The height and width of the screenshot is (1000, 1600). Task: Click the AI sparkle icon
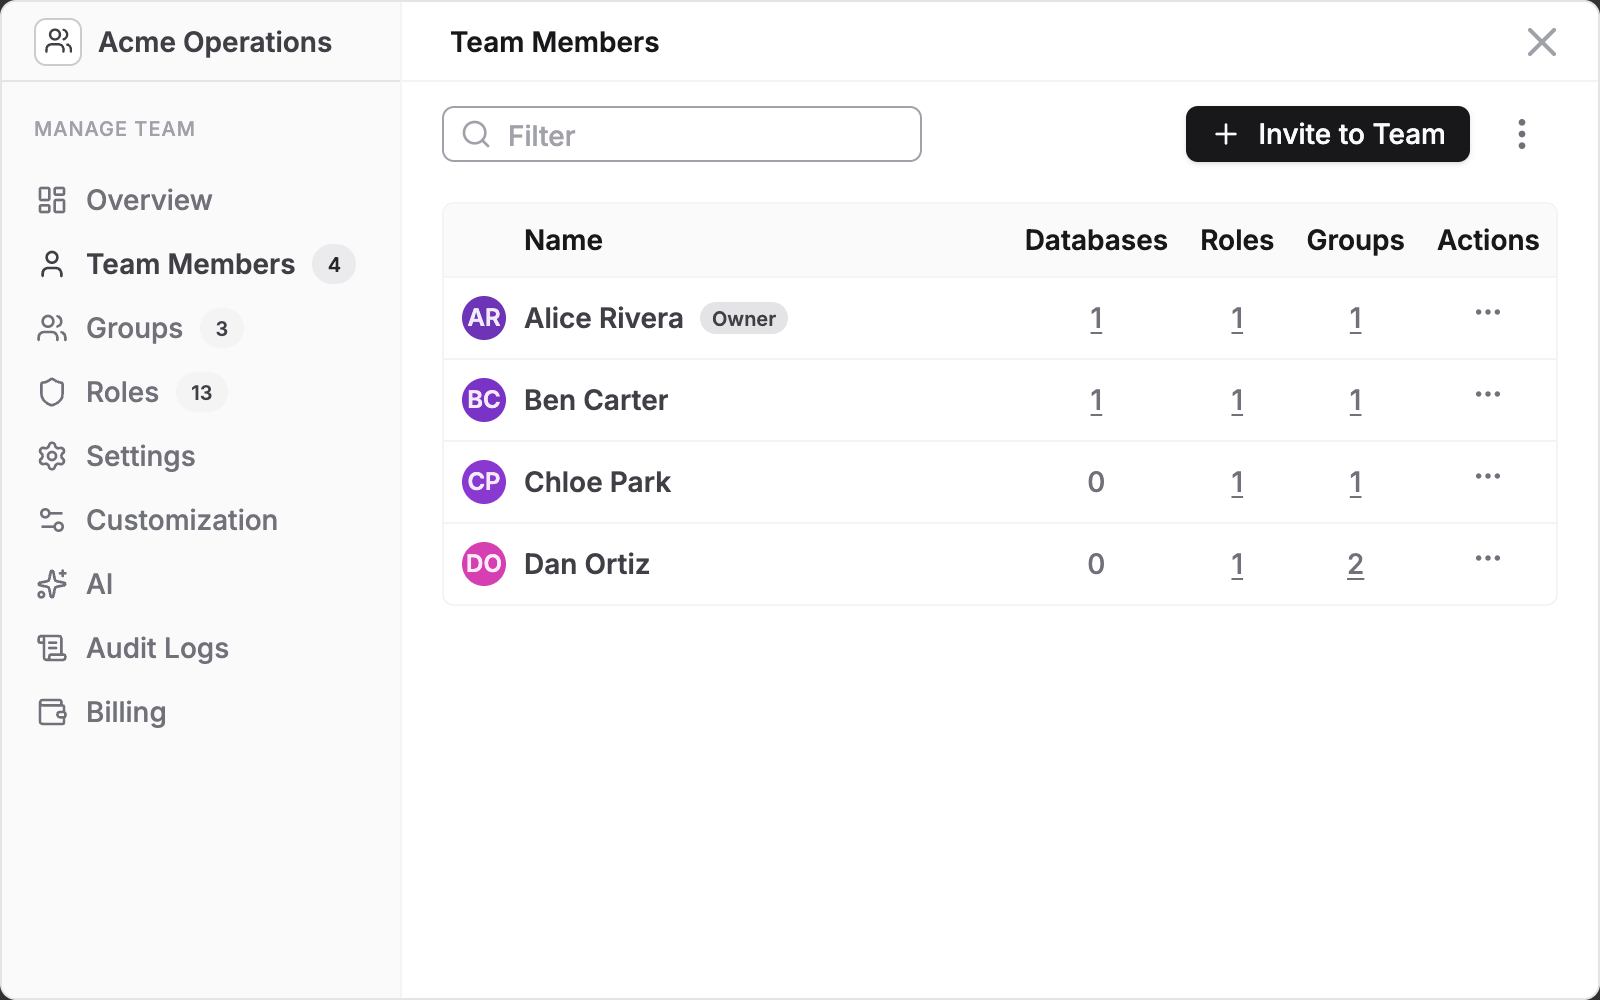pos(52,584)
